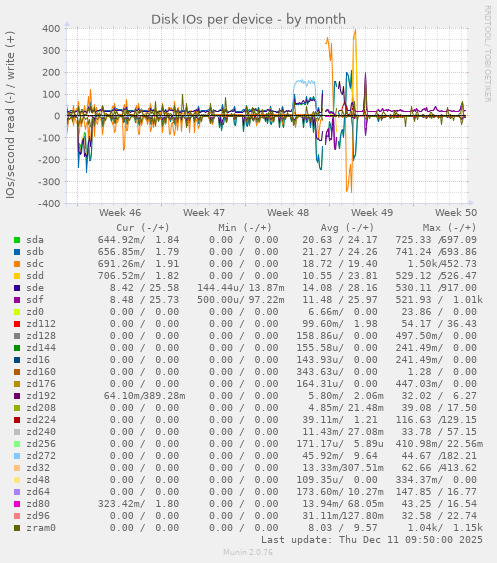
Task: Click the zram0 olive legend swatch
Action: [17, 528]
